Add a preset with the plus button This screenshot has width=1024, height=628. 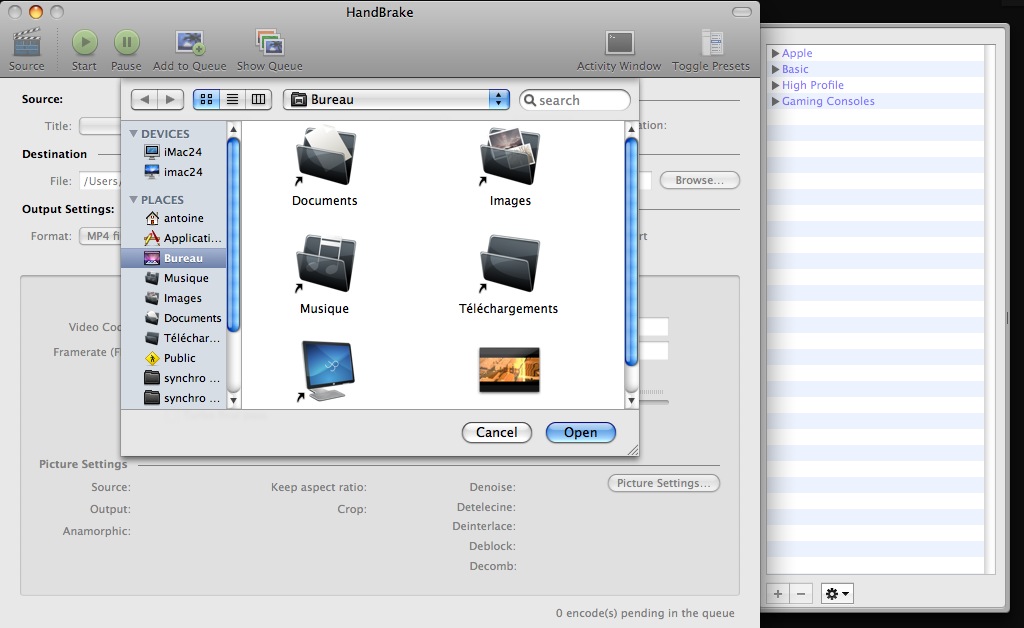[778, 593]
